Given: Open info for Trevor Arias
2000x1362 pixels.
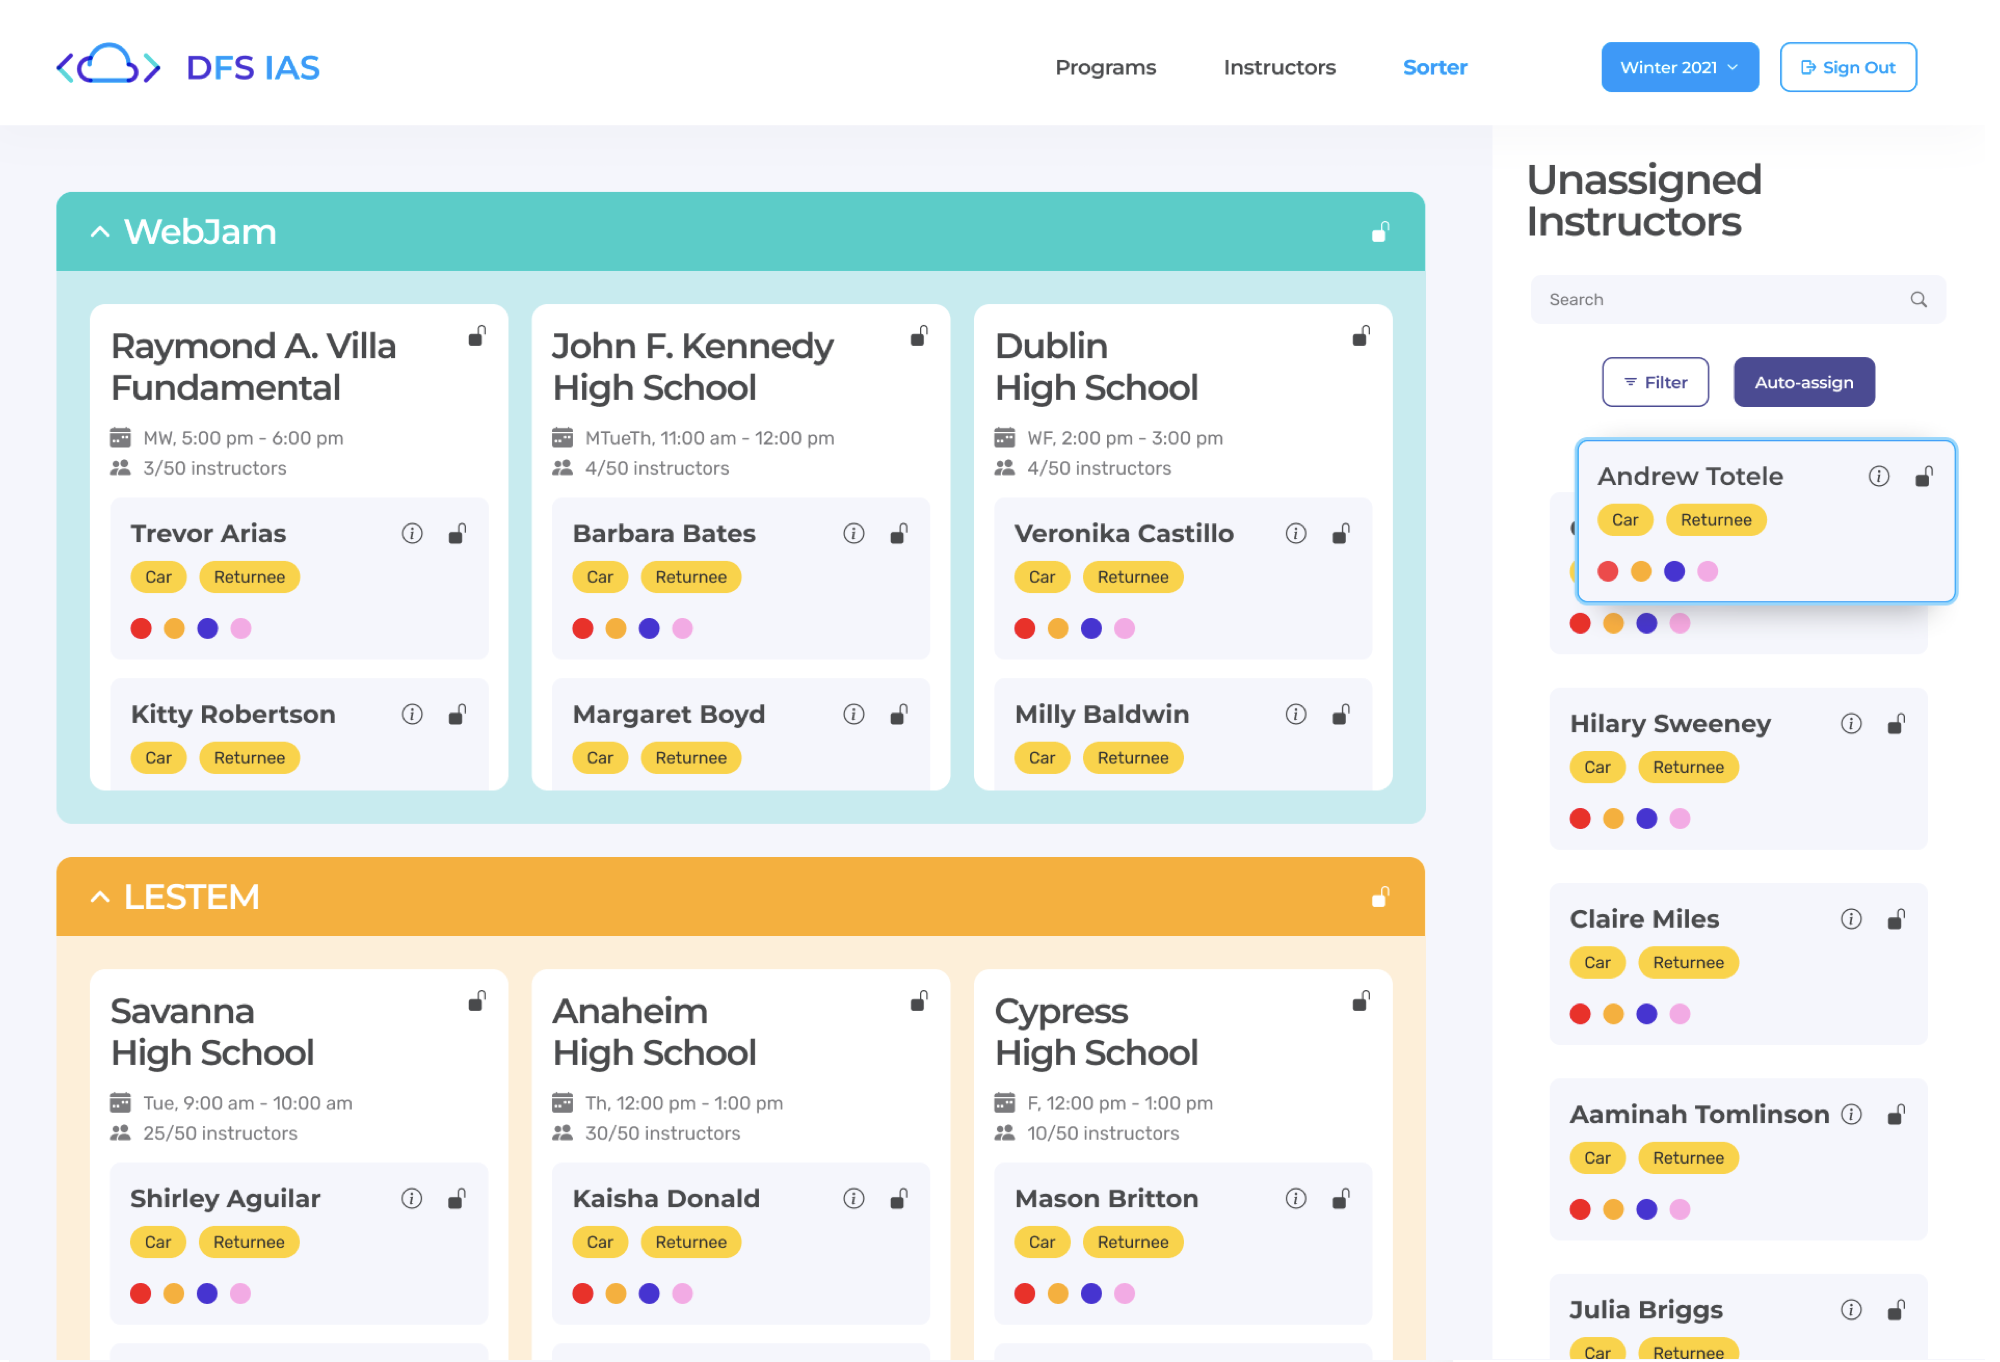Looking at the screenshot, I should [412, 533].
